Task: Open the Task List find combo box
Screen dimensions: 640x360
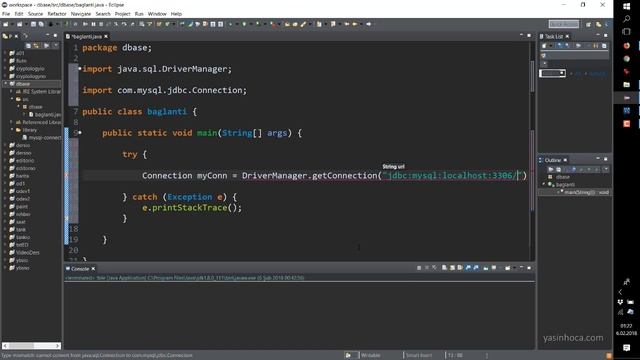Action: click(553, 73)
